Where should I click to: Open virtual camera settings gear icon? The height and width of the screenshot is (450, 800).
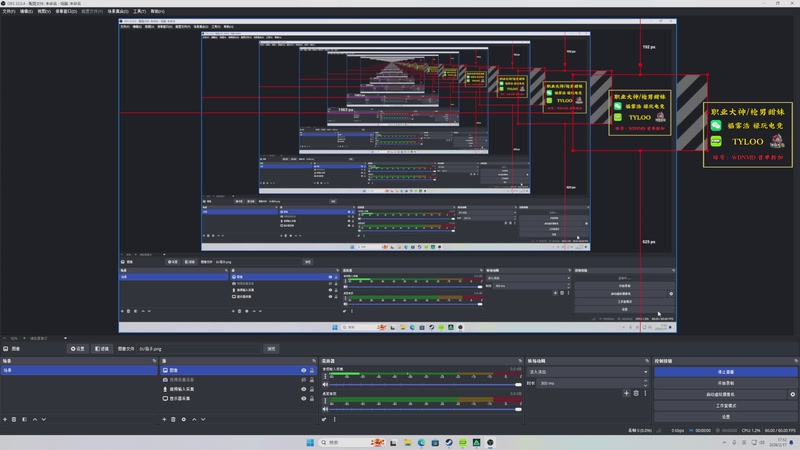click(793, 394)
